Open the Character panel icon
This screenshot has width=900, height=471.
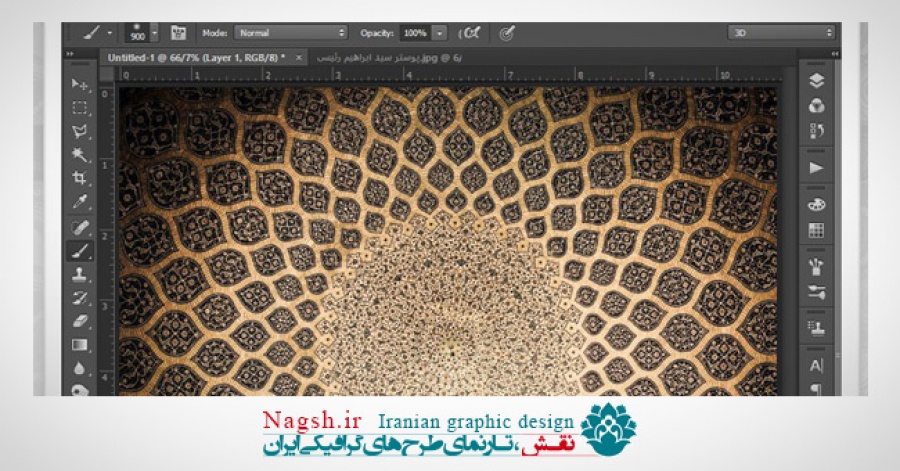point(816,365)
